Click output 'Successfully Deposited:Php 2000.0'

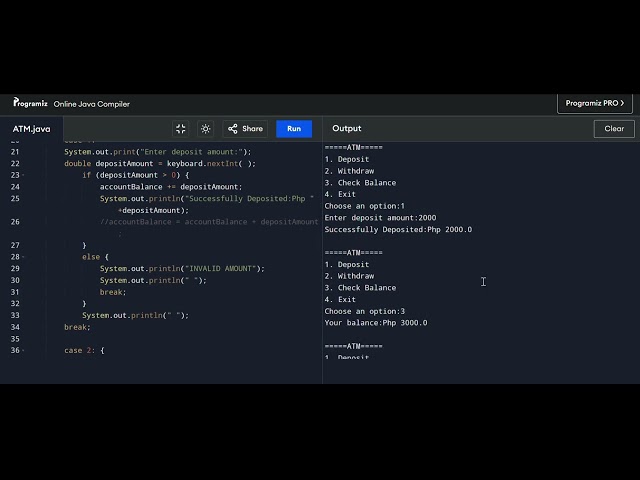pos(398,230)
